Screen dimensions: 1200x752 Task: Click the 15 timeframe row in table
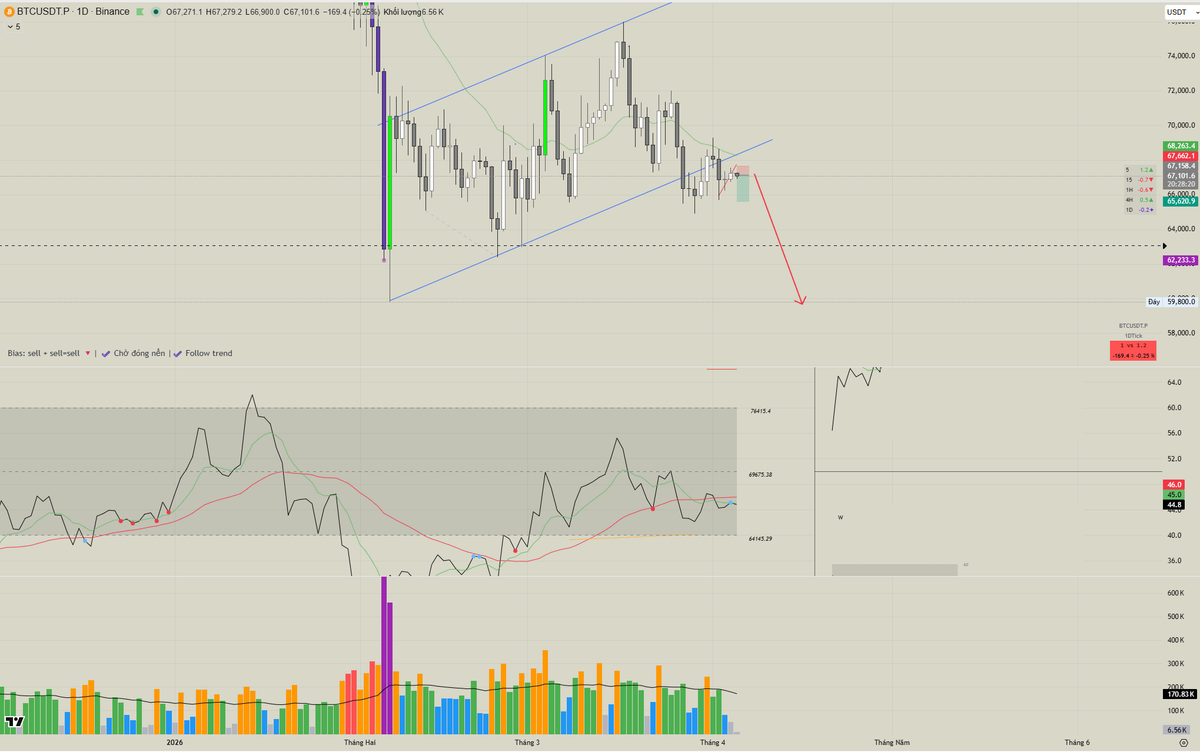click(x=1139, y=180)
